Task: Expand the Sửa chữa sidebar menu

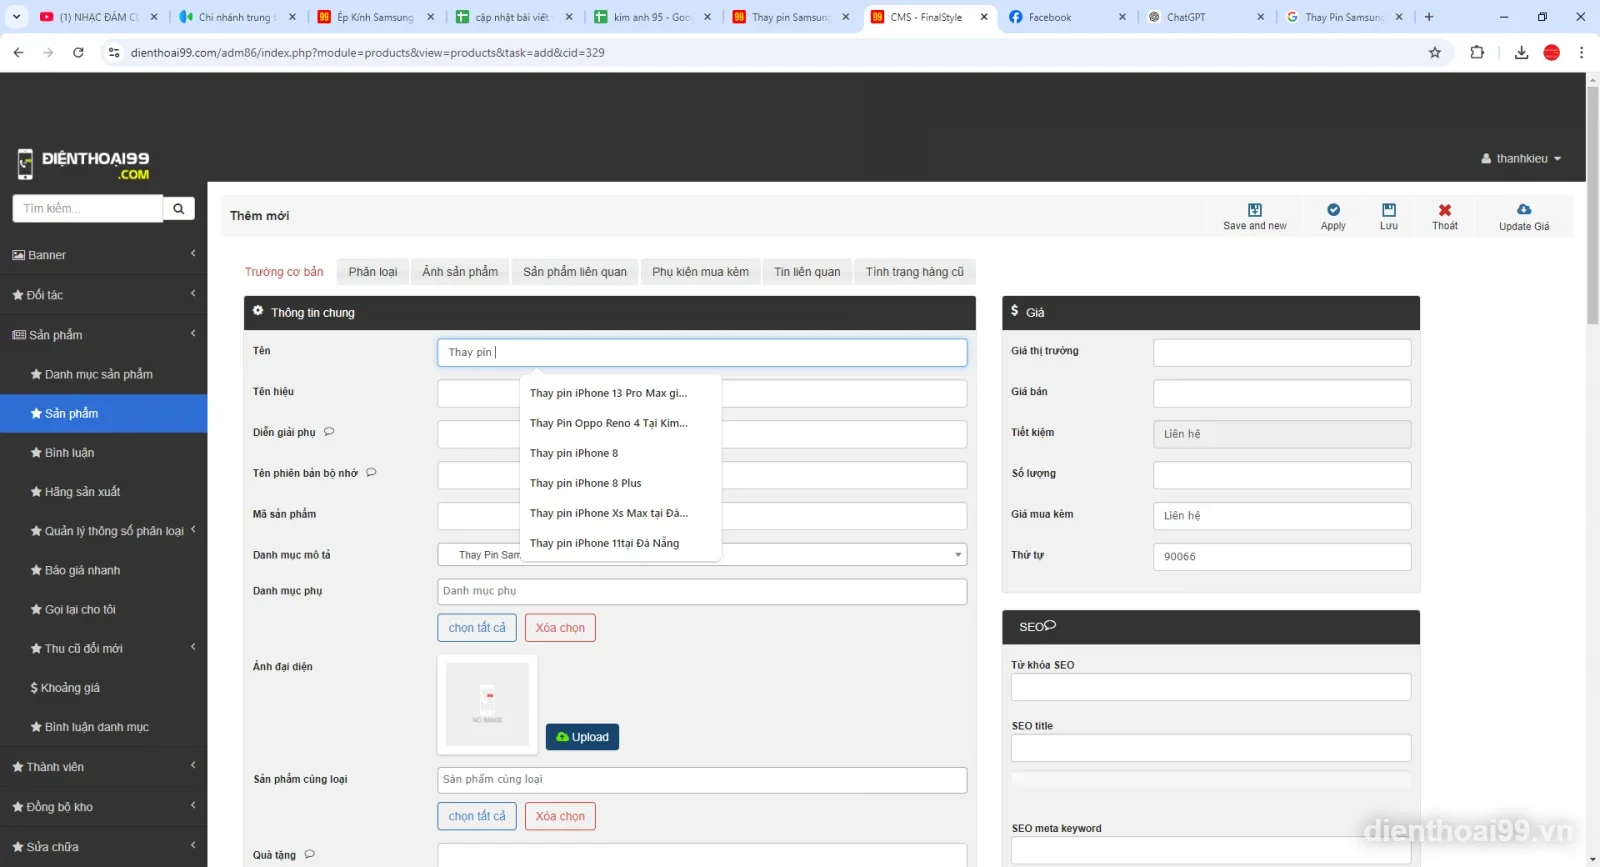Action: pos(103,847)
